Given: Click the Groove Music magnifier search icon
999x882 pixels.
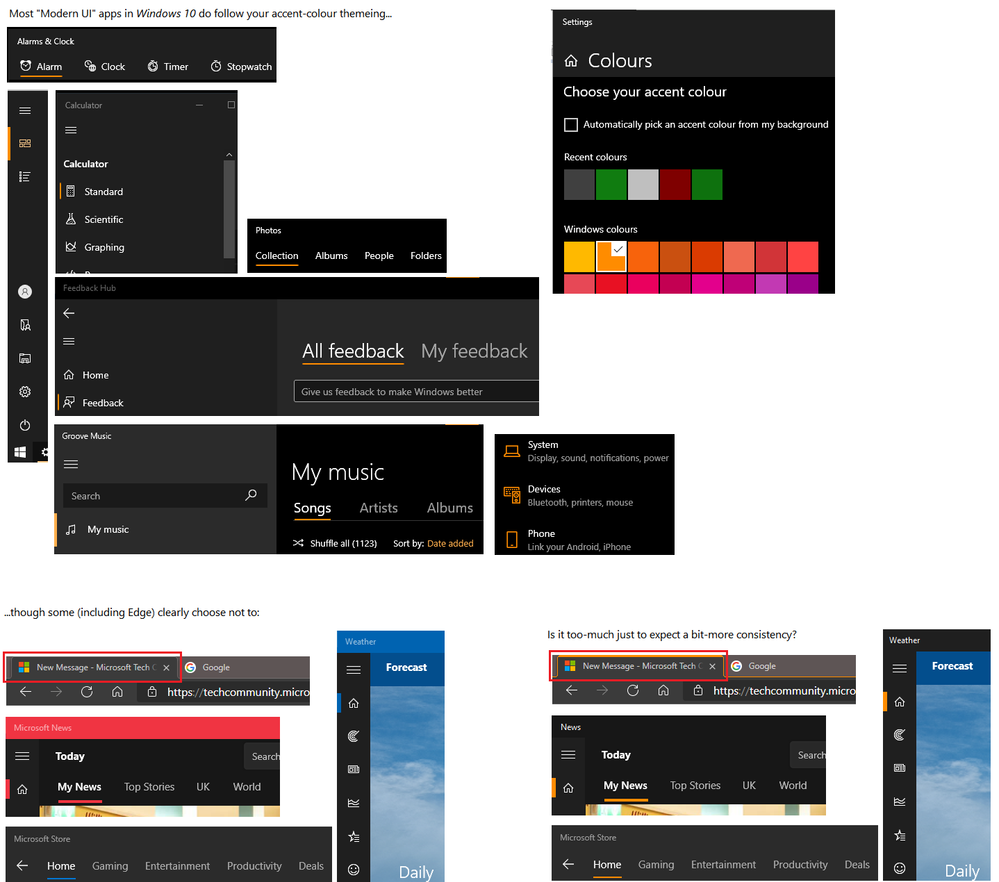Looking at the screenshot, I should pos(251,495).
